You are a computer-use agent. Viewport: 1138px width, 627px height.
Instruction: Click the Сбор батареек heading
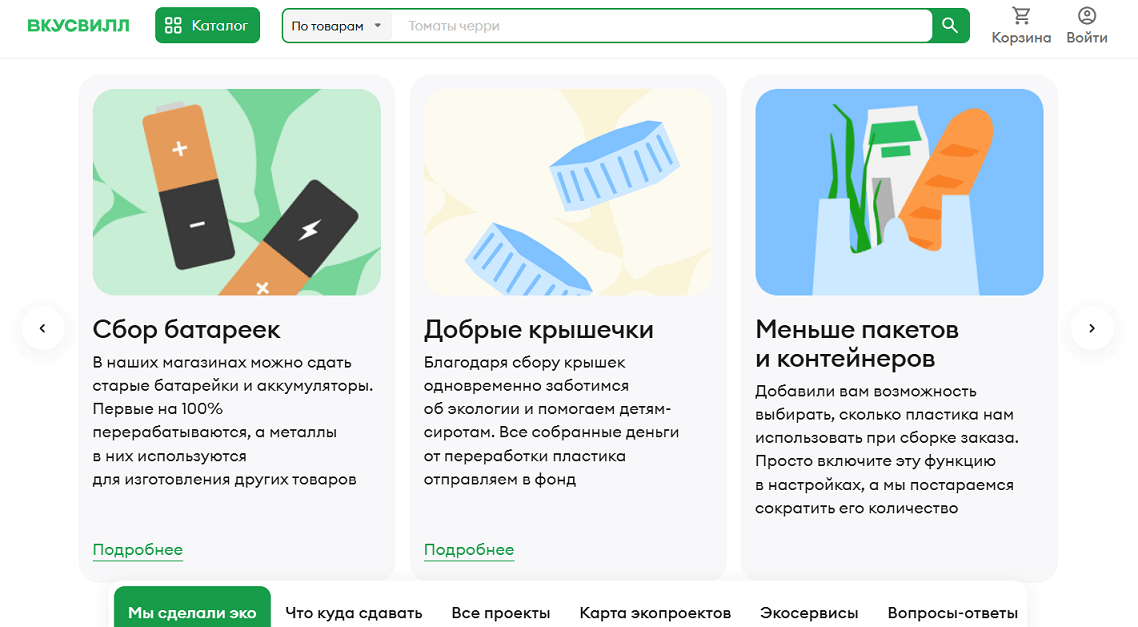[x=187, y=329]
